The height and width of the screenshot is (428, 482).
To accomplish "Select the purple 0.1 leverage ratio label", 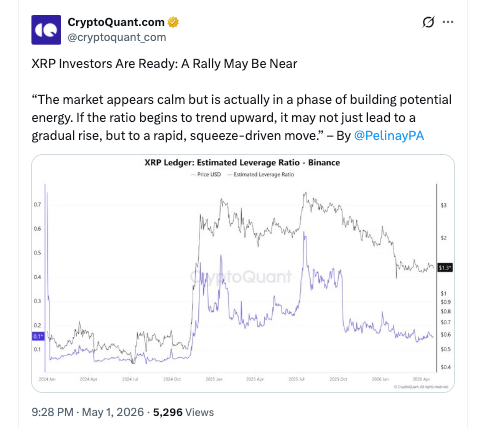I will click(38, 336).
